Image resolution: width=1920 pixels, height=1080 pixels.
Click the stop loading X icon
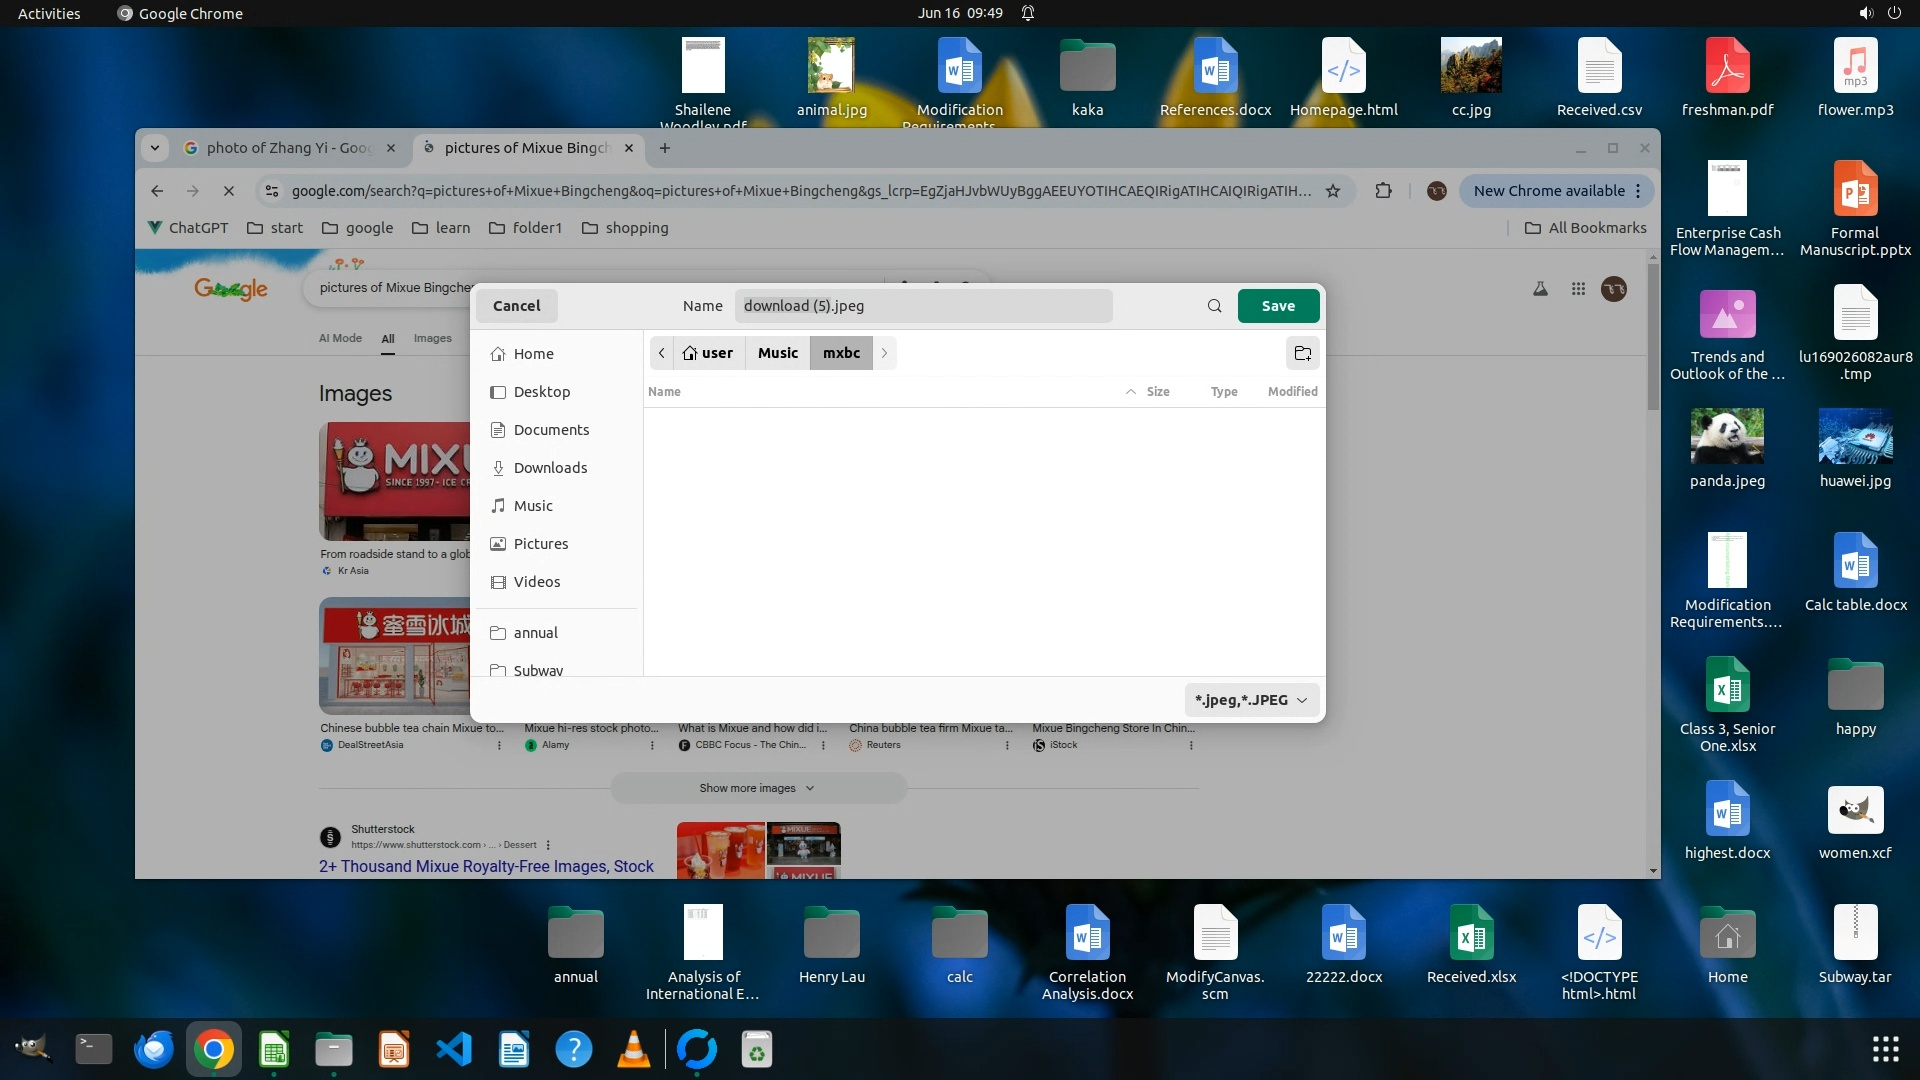(228, 191)
